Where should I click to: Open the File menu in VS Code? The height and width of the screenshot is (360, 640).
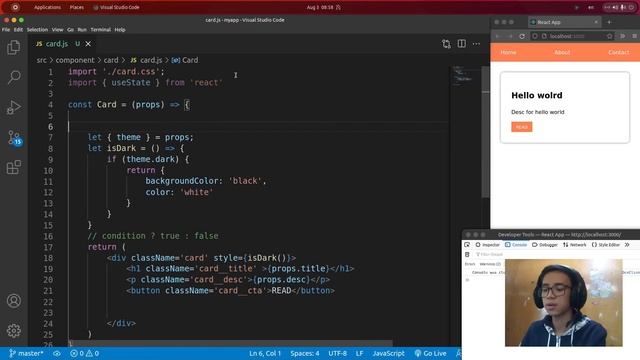pos(6,30)
